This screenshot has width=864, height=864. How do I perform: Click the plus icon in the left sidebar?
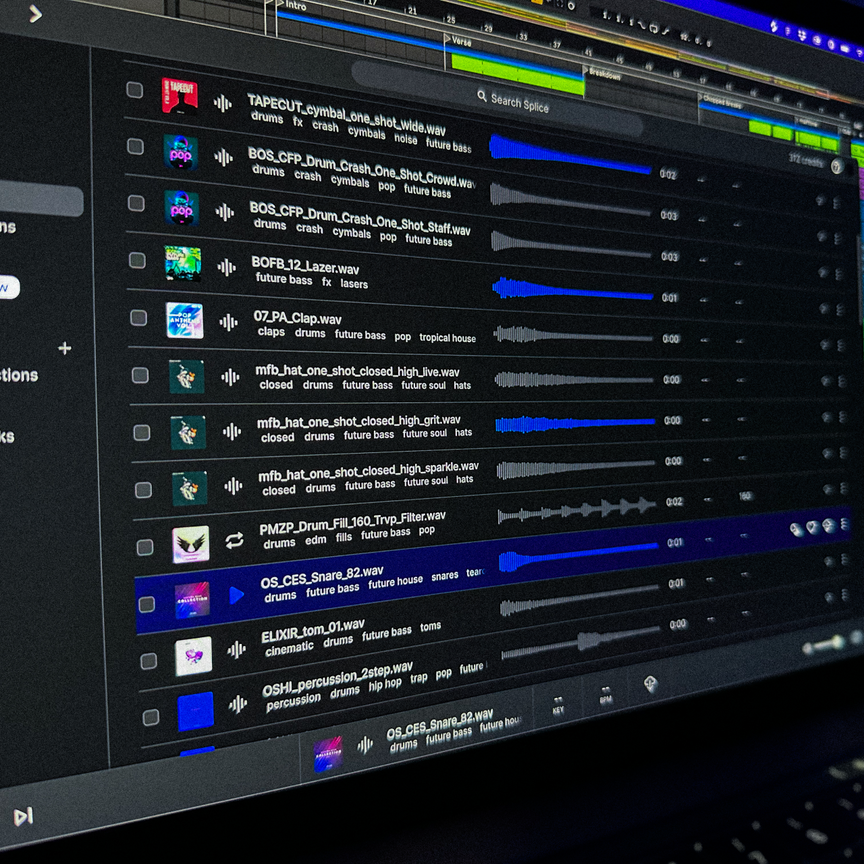pyautogui.click(x=63, y=348)
